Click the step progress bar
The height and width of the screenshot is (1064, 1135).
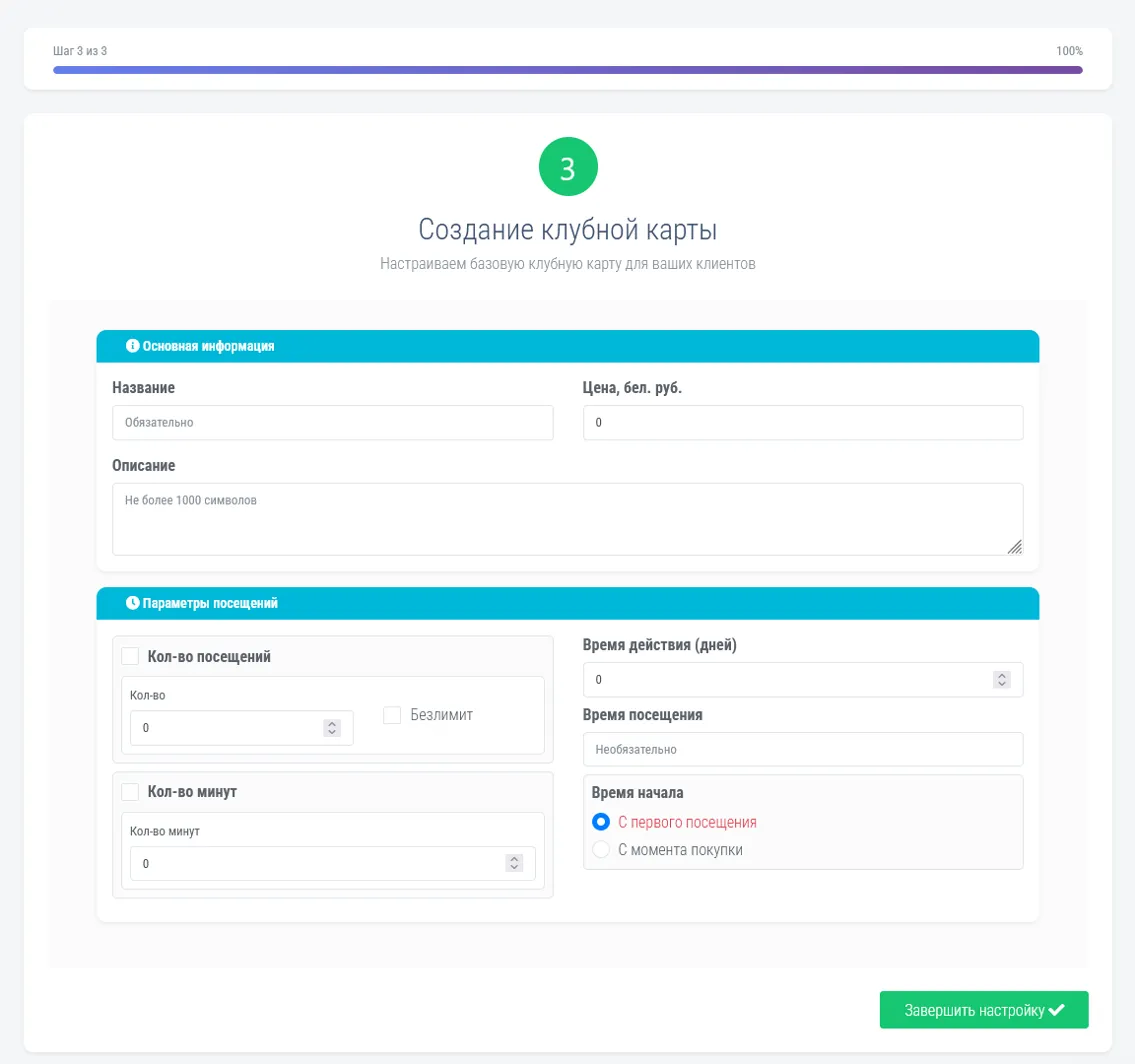(568, 70)
